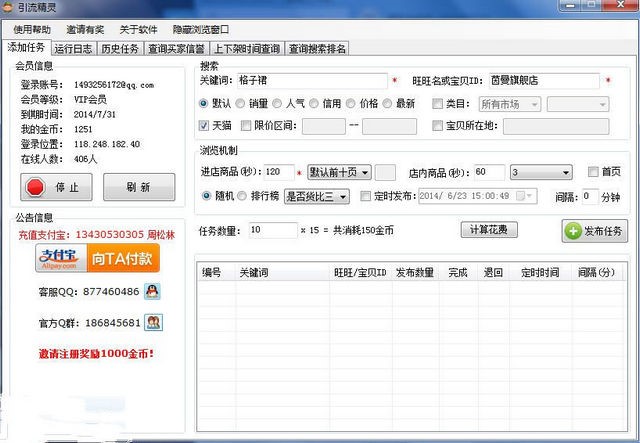Viewport: 640px width, 443px height.
Task: Click the 旺旺/宝贝ID column header
Action: 361,272
